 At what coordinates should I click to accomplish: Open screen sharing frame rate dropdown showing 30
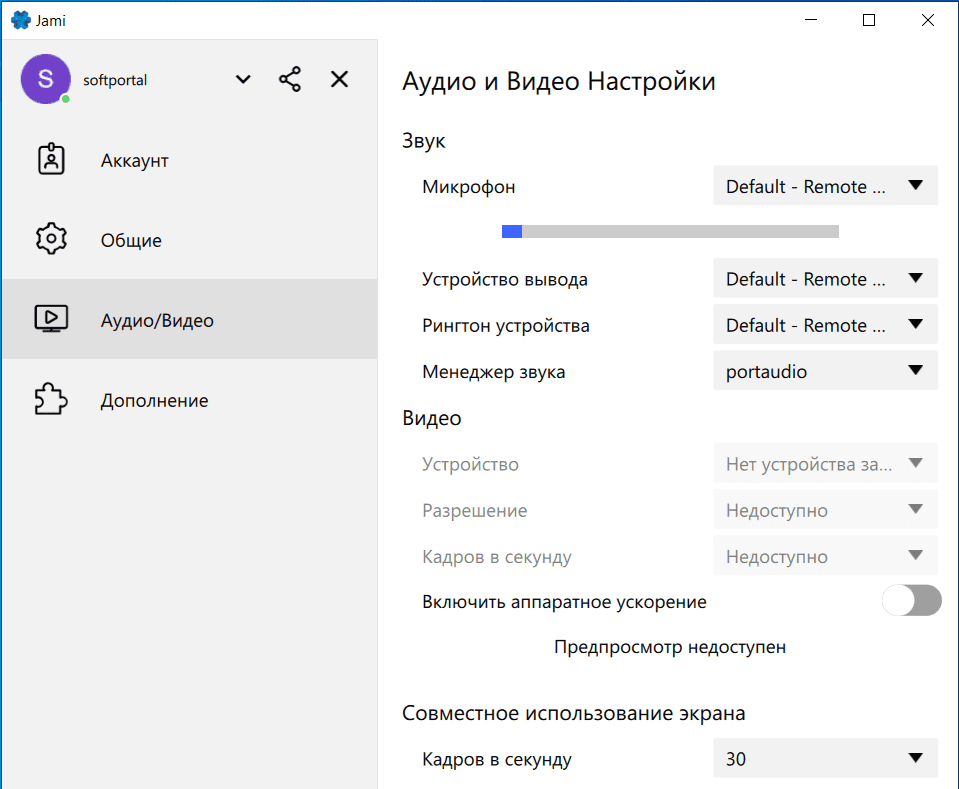coord(825,758)
